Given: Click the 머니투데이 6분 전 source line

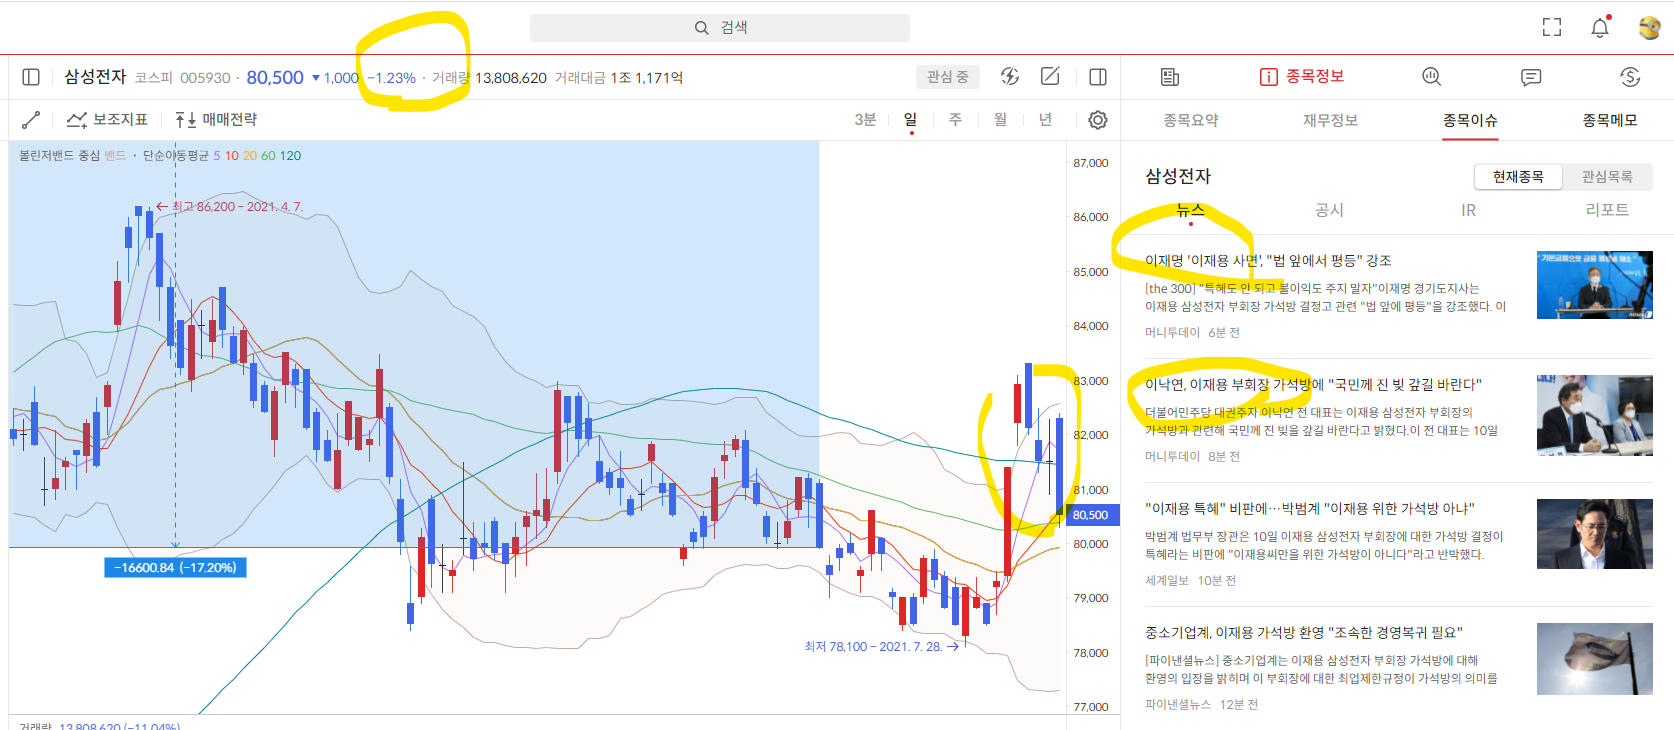Looking at the screenshot, I should pos(1192,333).
